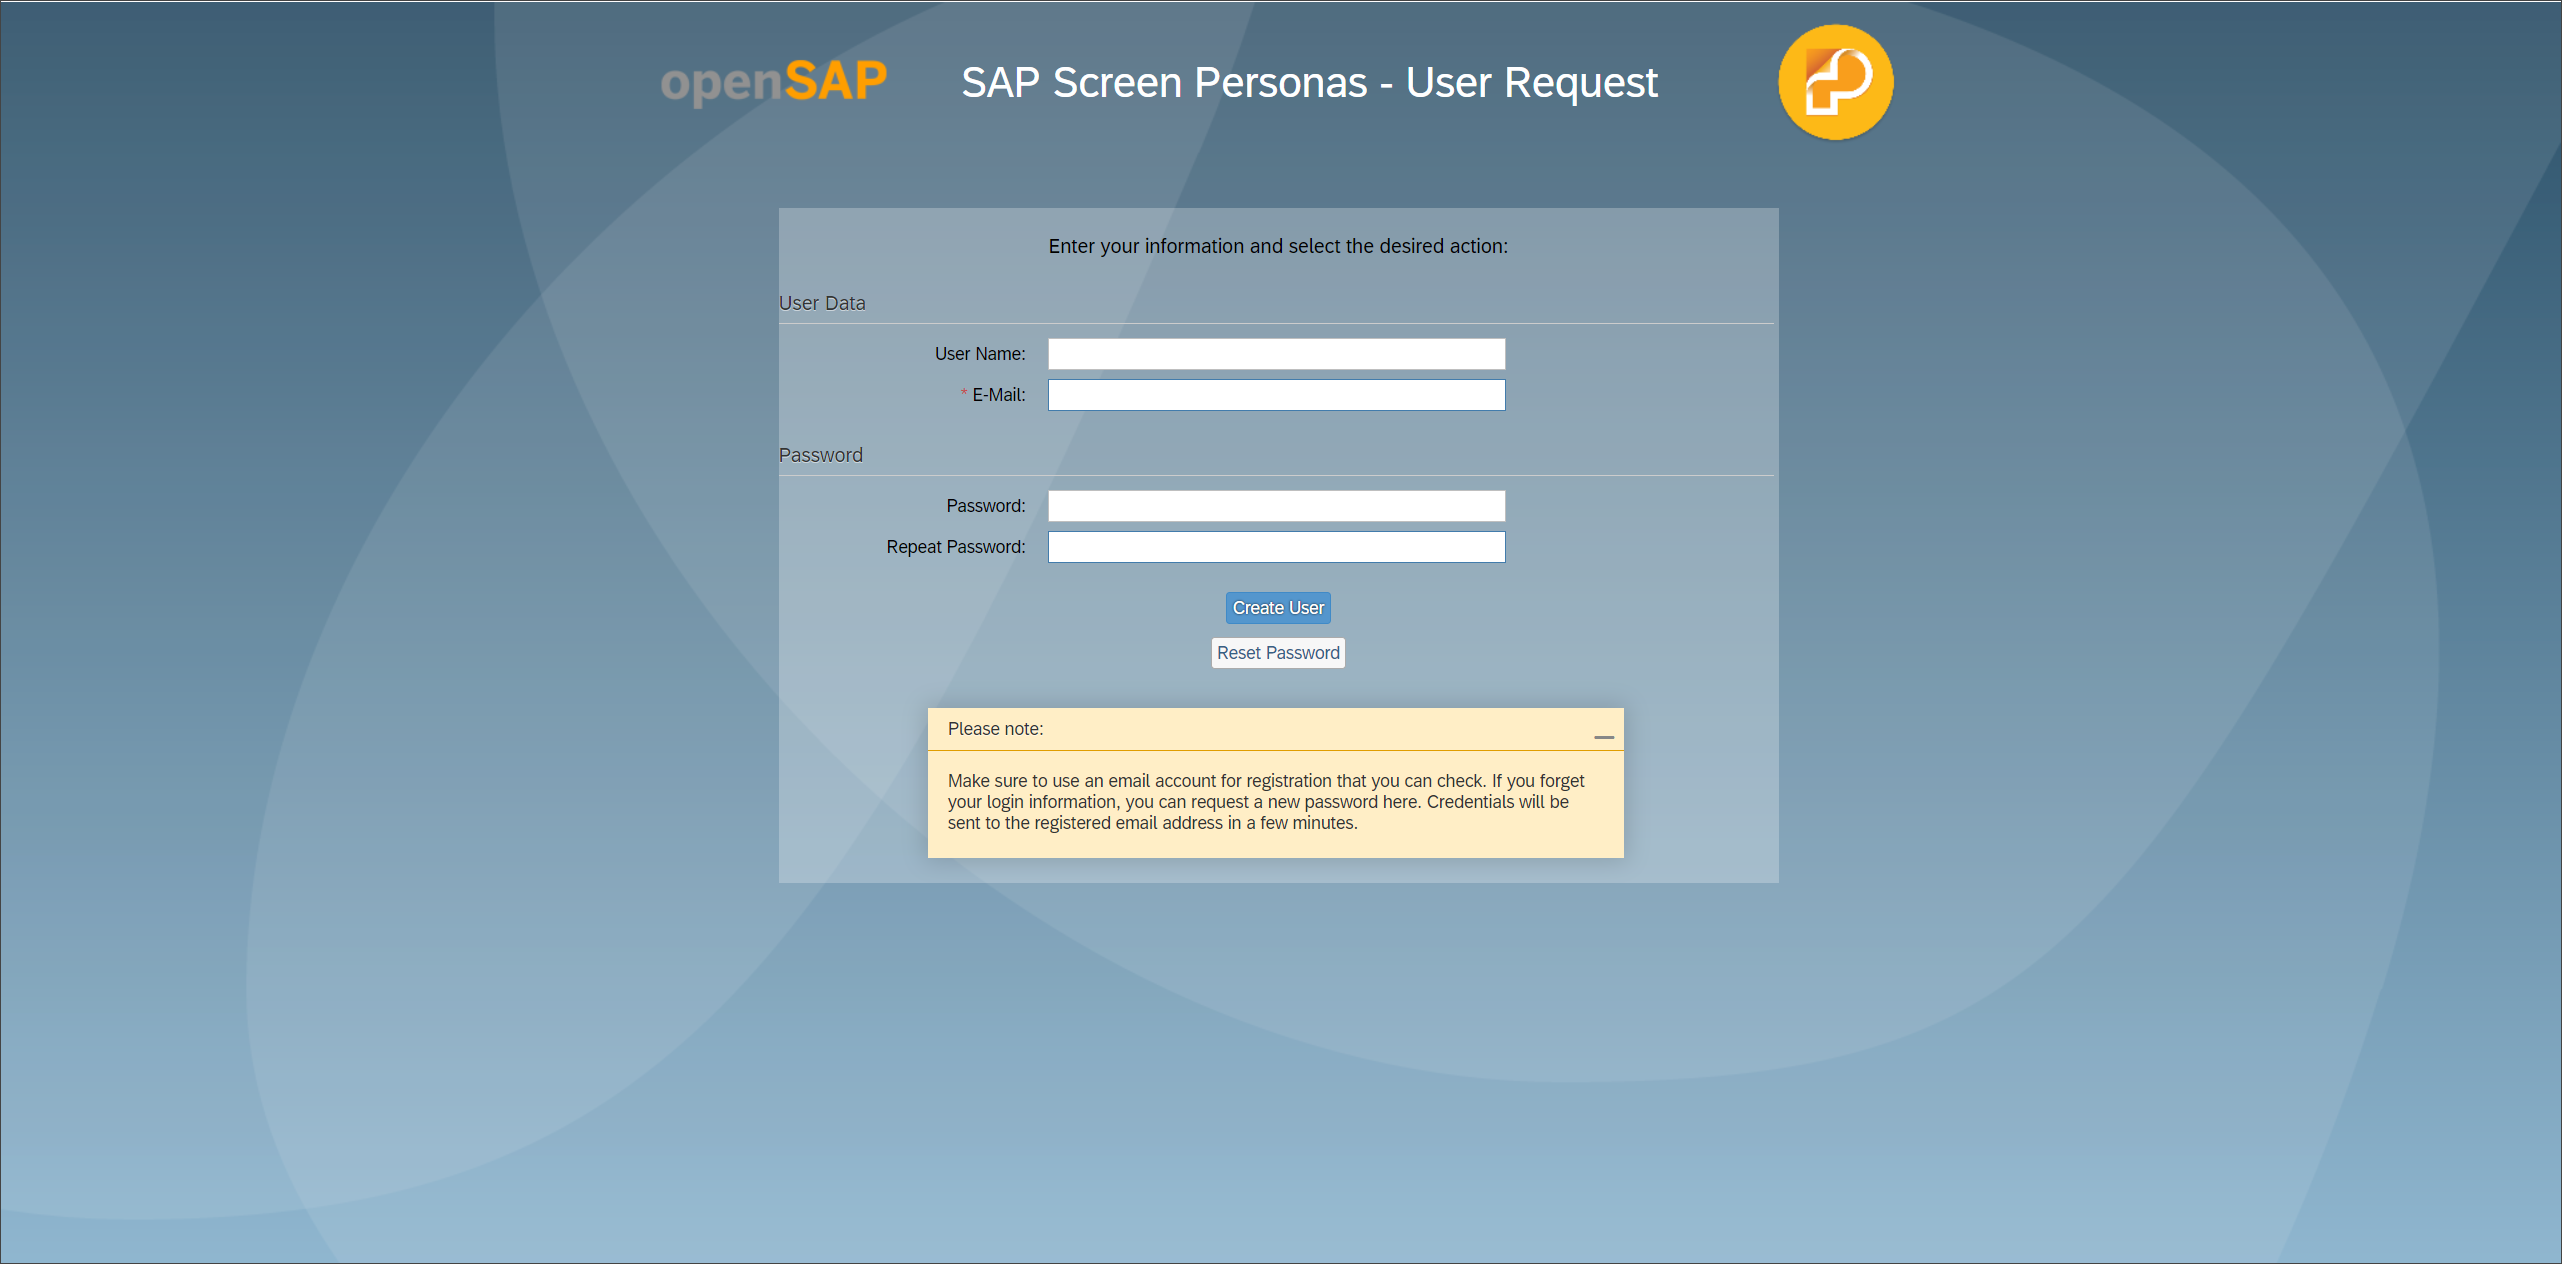This screenshot has height=1264, width=2562.
Task: Click the SAP Screen Personas page title
Action: (1308, 82)
